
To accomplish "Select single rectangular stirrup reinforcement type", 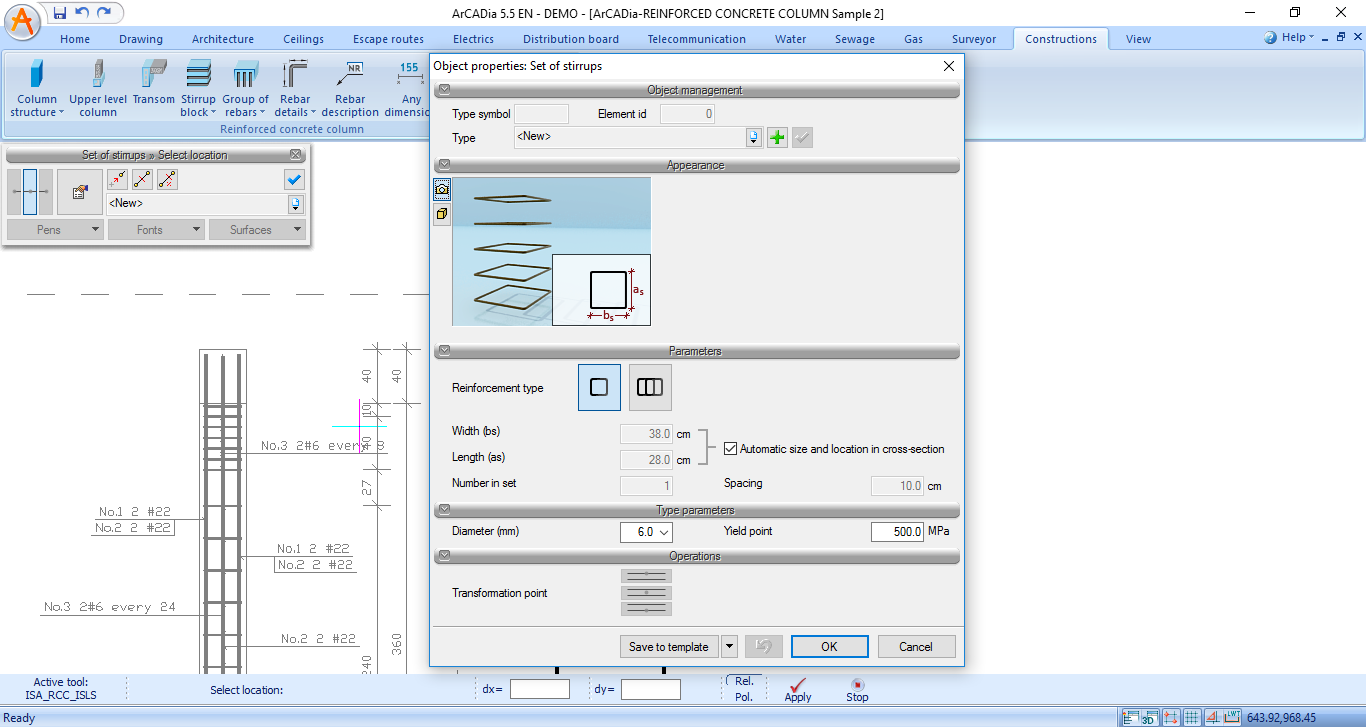I will [x=599, y=388].
